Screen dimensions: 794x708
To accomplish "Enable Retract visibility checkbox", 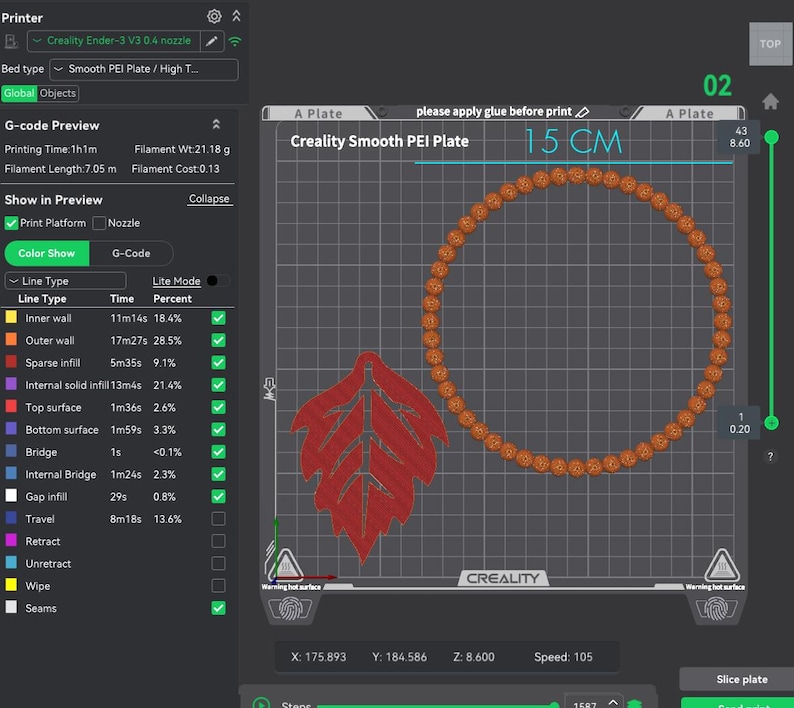I will 218,541.
